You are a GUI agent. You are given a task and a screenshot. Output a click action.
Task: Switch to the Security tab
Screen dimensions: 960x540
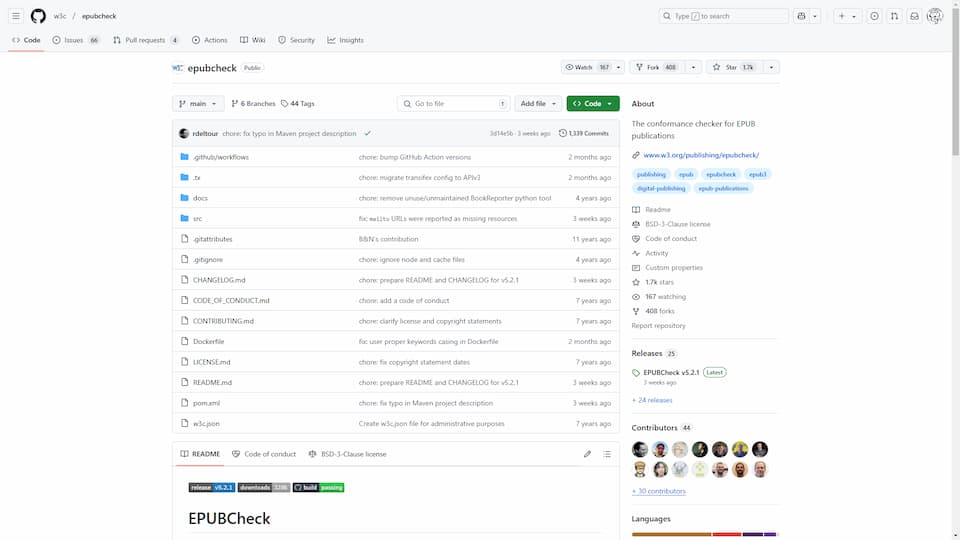click(296, 40)
